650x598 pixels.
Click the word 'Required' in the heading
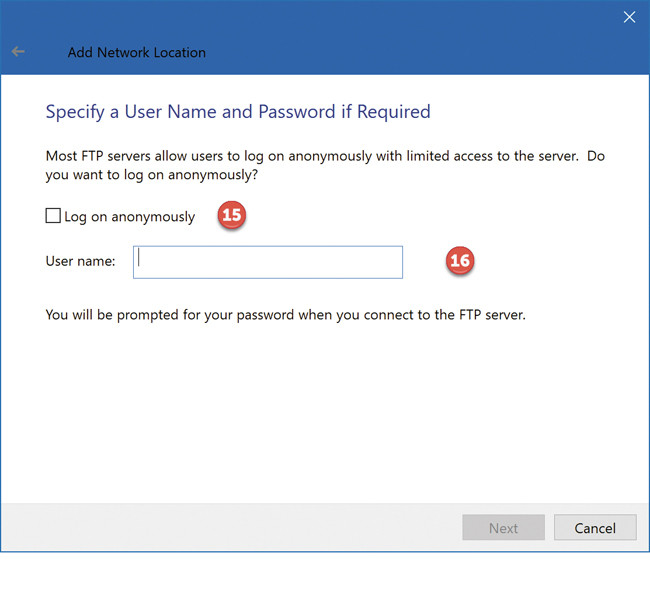click(391, 111)
